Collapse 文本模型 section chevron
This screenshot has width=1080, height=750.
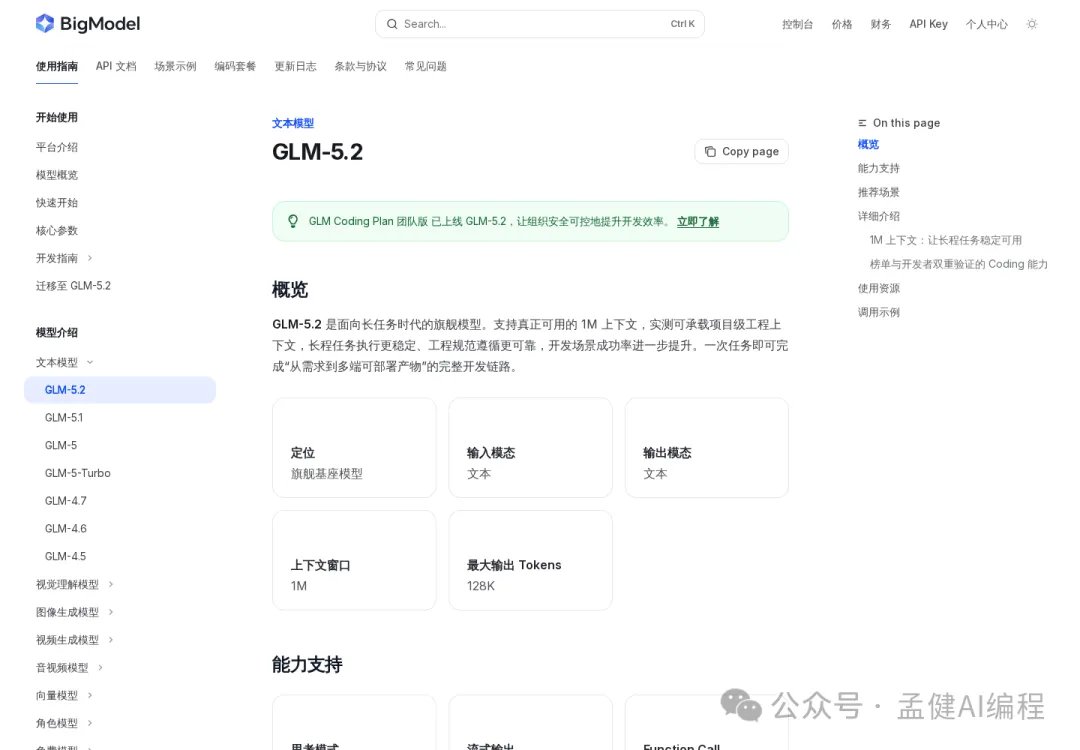pos(90,362)
